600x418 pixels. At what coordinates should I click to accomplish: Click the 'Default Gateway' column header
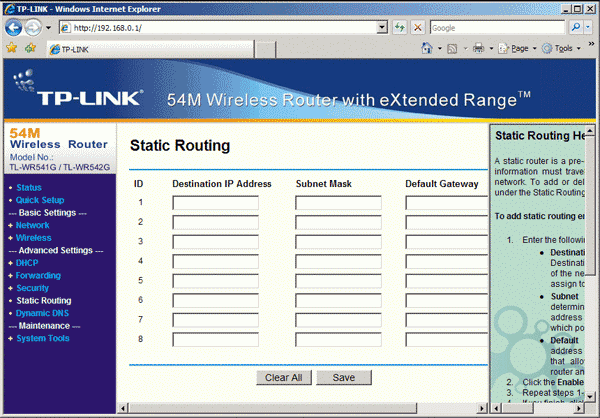click(442, 184)
